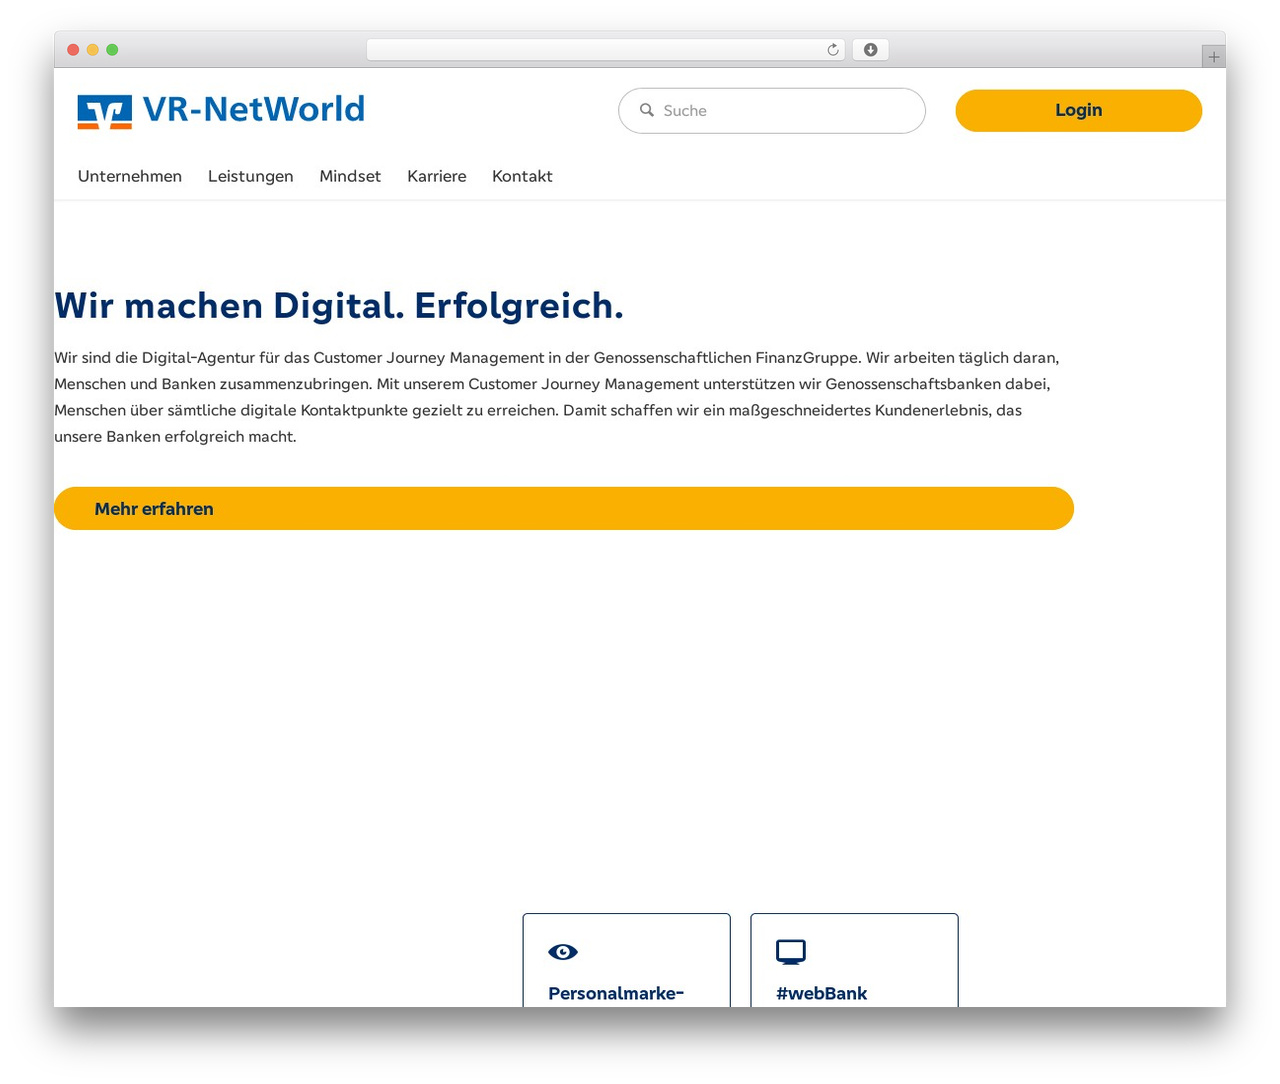Screen dimensions: 1280x1084
Task: Open the Leistungen menu item
Action: click(x=251, y=176)
